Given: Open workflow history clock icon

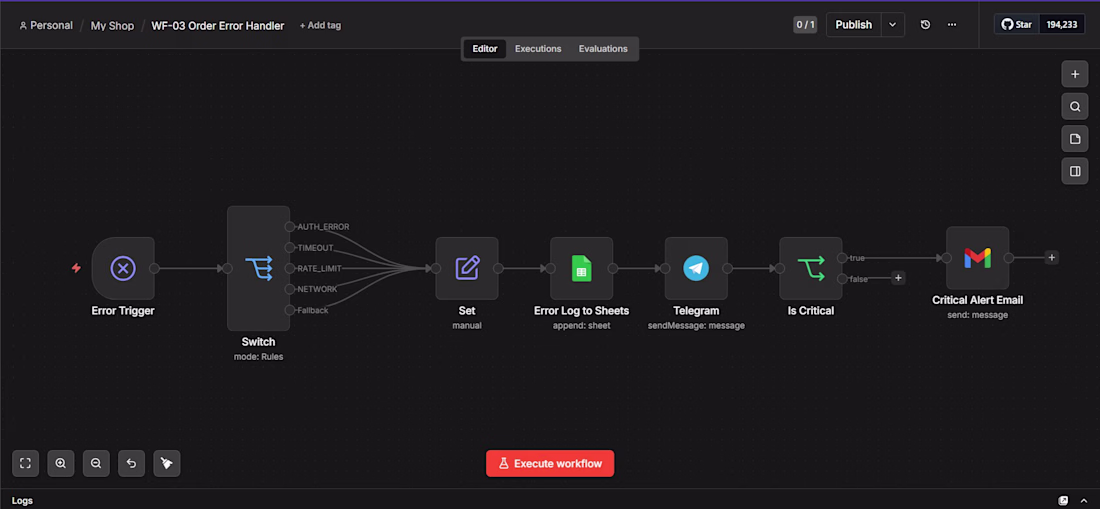Looking at the screenshot, I should pos(925,25).
